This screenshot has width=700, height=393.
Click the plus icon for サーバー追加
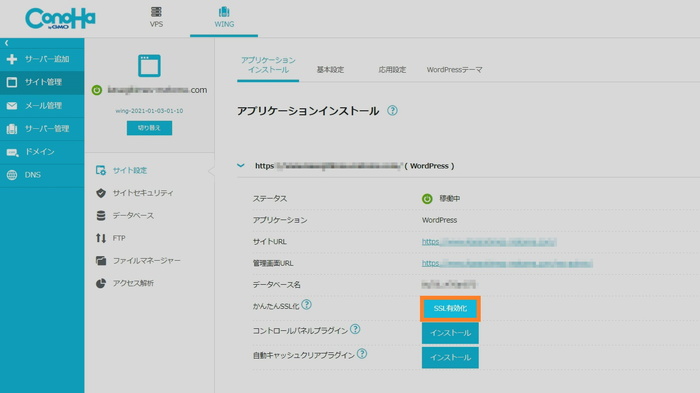(x=12, y=59)
